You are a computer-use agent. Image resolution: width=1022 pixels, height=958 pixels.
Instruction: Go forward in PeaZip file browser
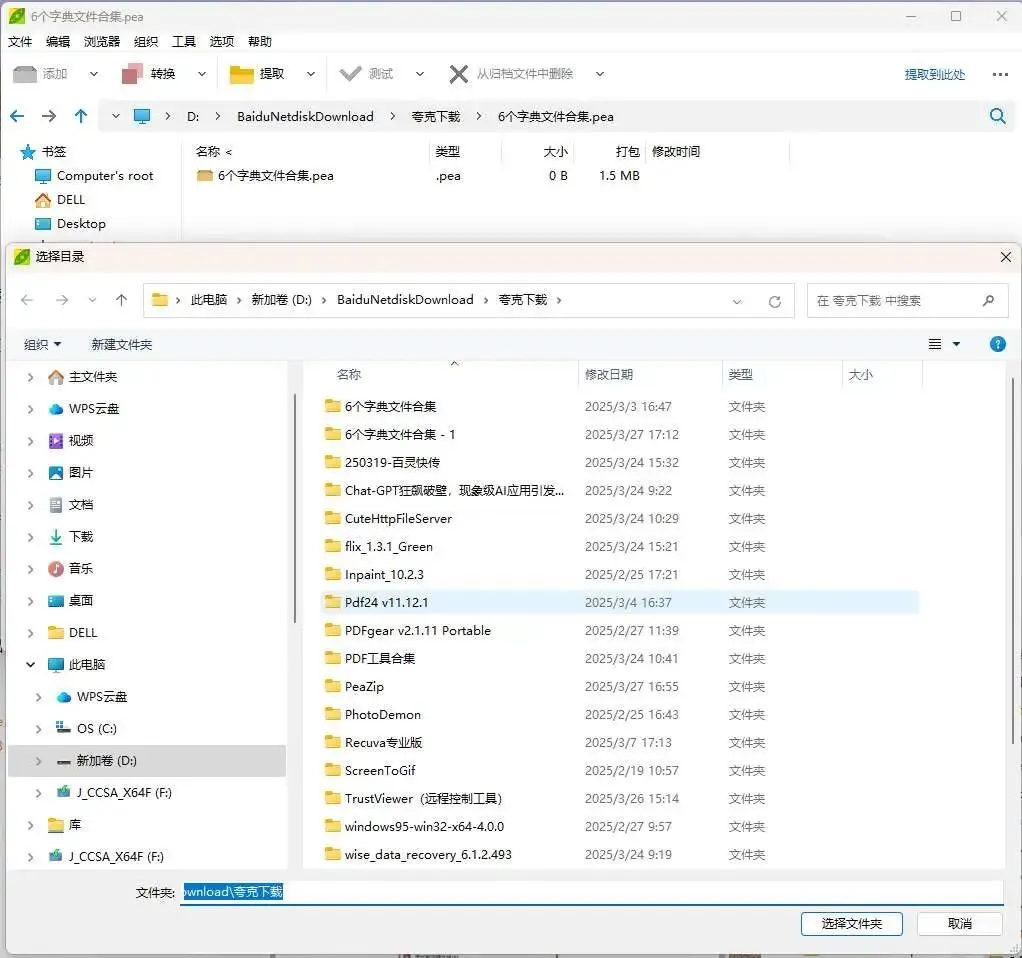[x=49, y=116]
